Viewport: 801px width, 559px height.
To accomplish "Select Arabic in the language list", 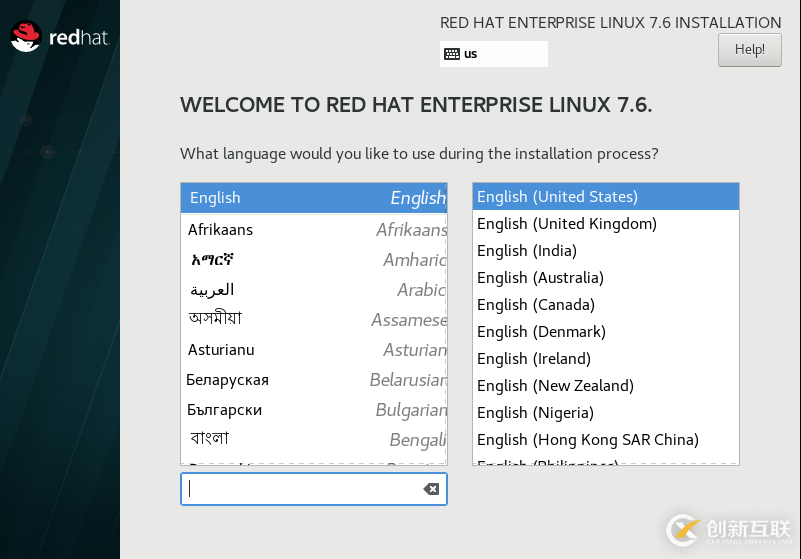I will tap(314, 290).
